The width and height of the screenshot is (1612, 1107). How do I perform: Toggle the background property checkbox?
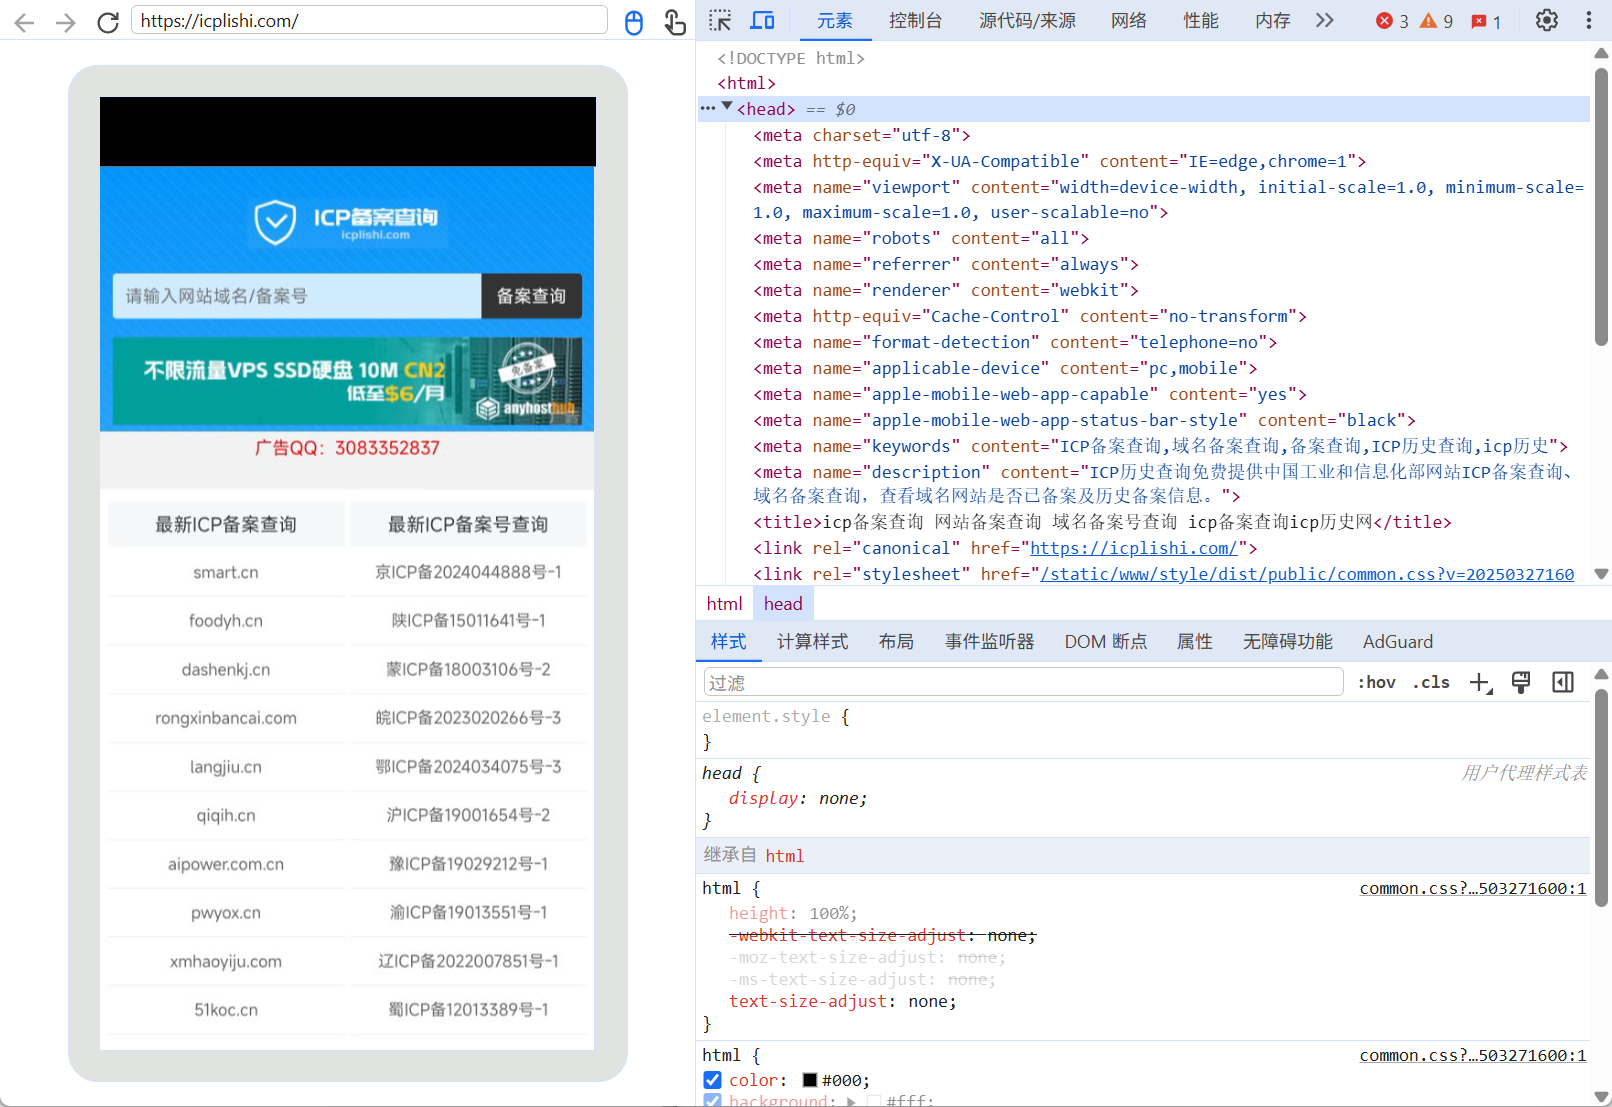tap(712, 1100)
